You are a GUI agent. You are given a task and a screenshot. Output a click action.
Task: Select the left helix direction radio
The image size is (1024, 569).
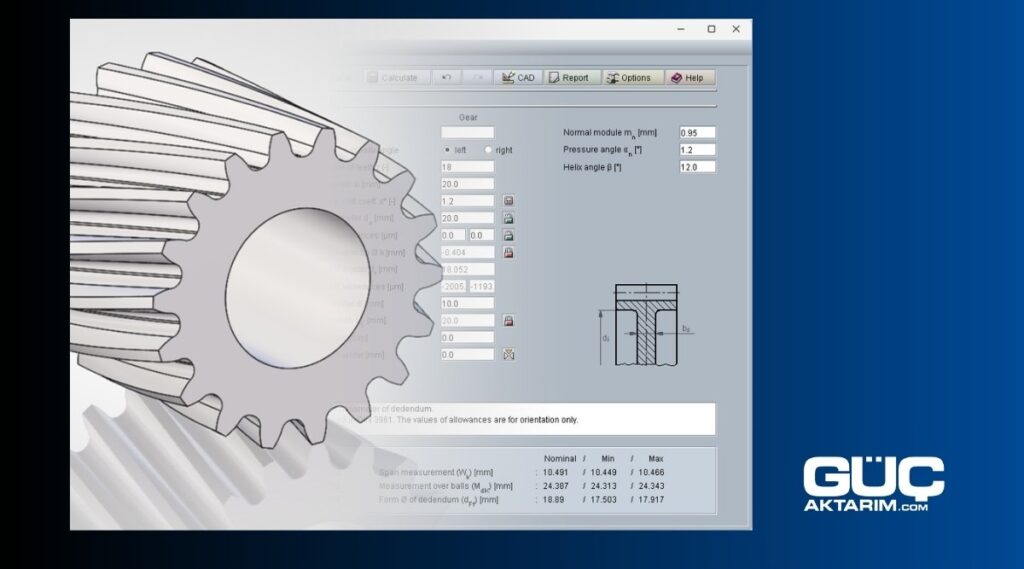[x=447, y=150]
